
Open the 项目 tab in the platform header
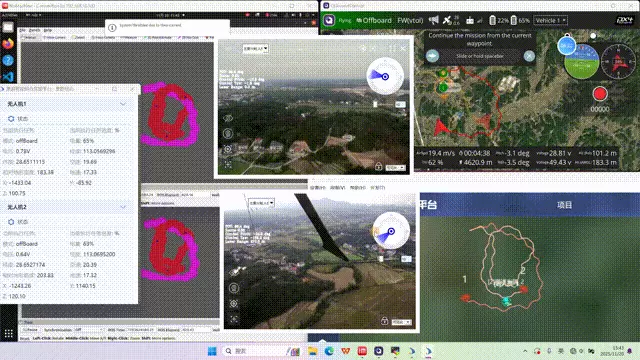coord(565,205)
